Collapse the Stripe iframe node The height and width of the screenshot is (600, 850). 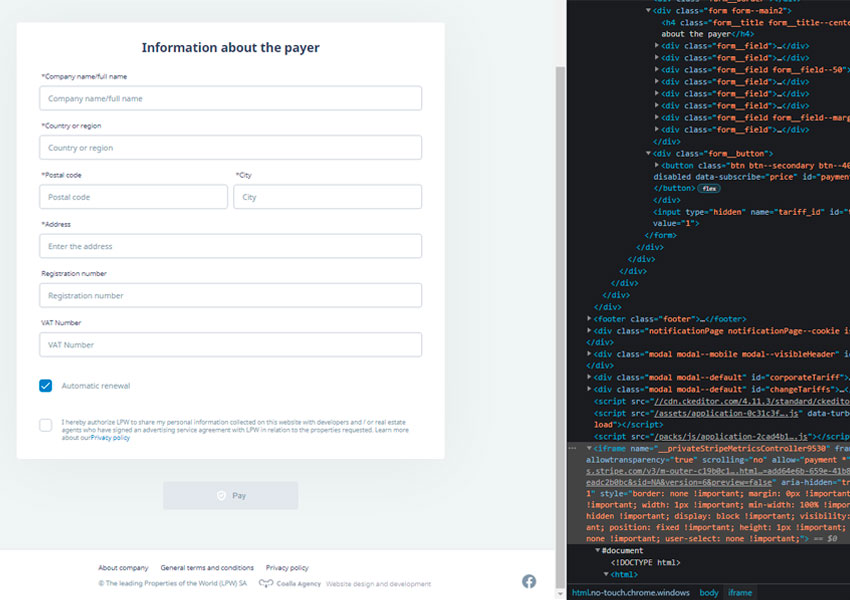tap(589, 448)
